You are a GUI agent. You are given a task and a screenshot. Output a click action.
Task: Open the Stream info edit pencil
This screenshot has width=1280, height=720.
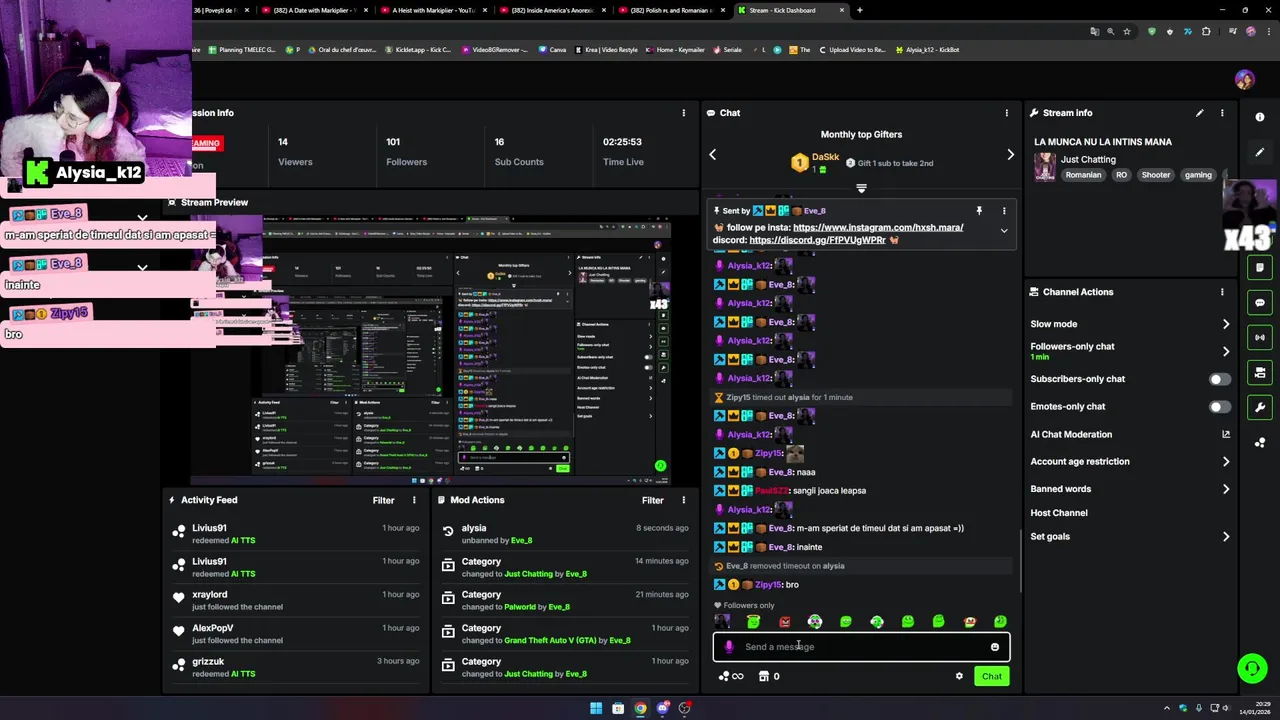coord(1199,113)
